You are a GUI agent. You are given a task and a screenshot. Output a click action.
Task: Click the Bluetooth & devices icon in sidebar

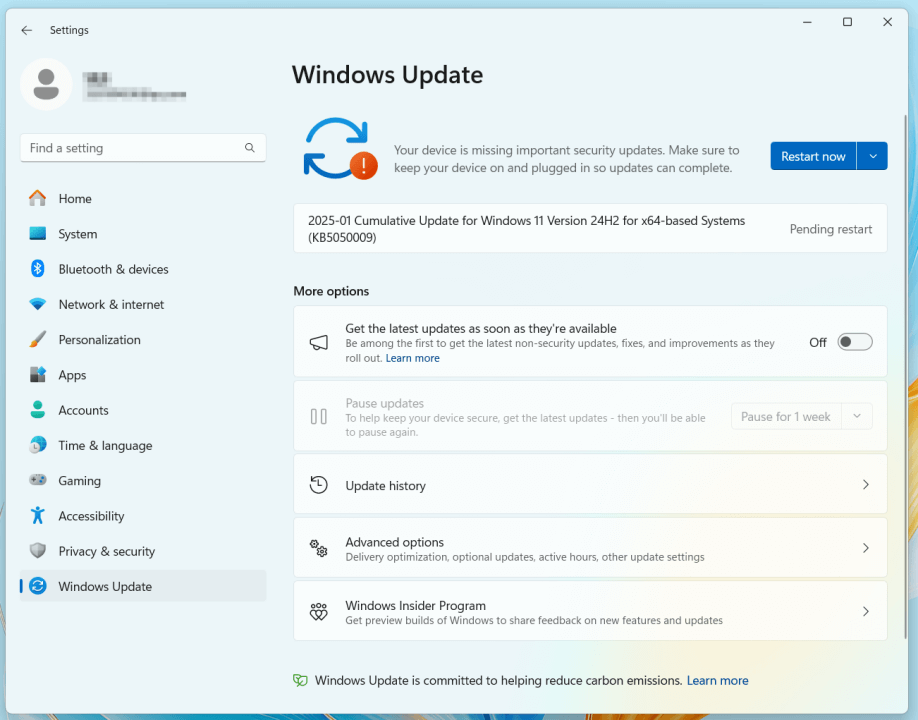coord(38,269)
